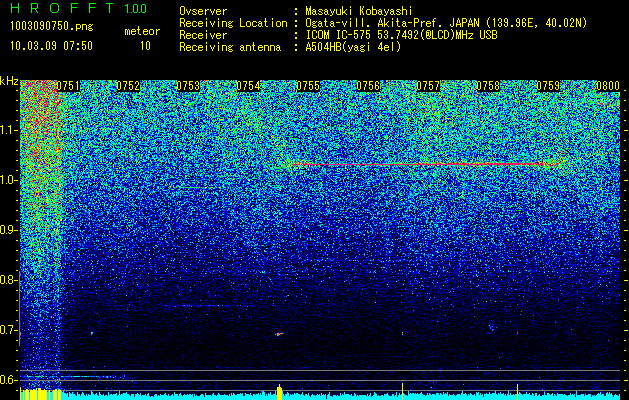The image size is (629, 400).
Task: Click the 0759 time marker
Action: click(548, 86)
